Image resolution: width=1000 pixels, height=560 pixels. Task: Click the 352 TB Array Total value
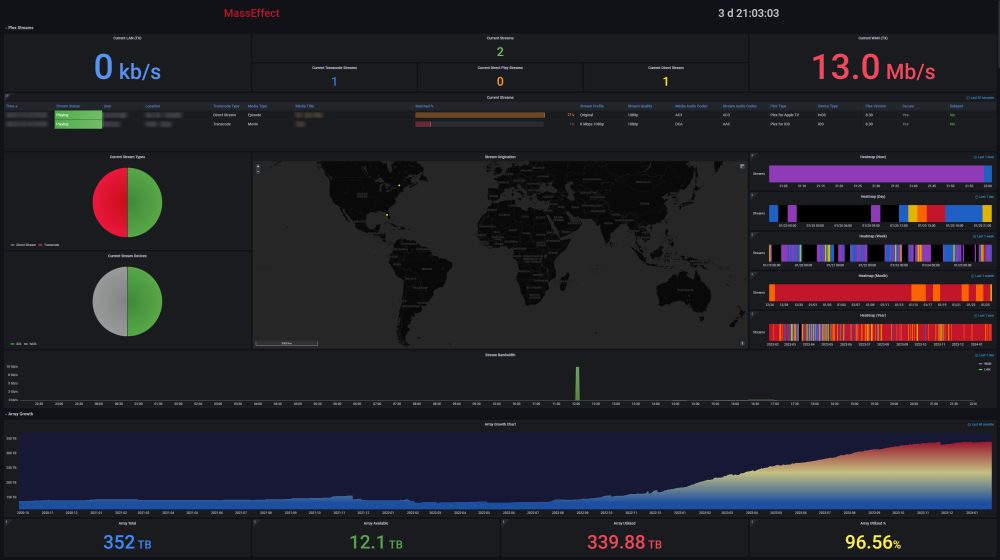pos(127,543)
